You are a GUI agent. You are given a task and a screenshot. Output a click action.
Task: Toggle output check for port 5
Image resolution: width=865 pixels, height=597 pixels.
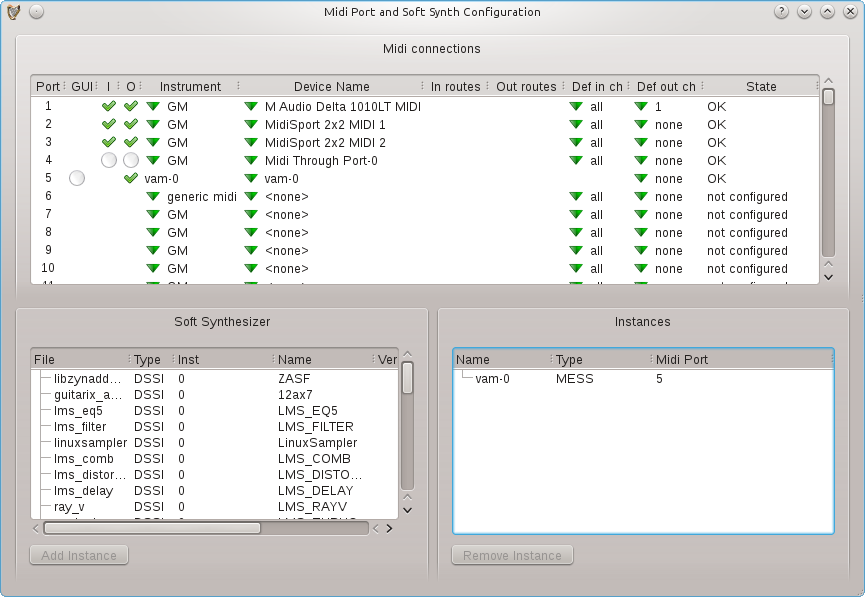tap(131, 178)
